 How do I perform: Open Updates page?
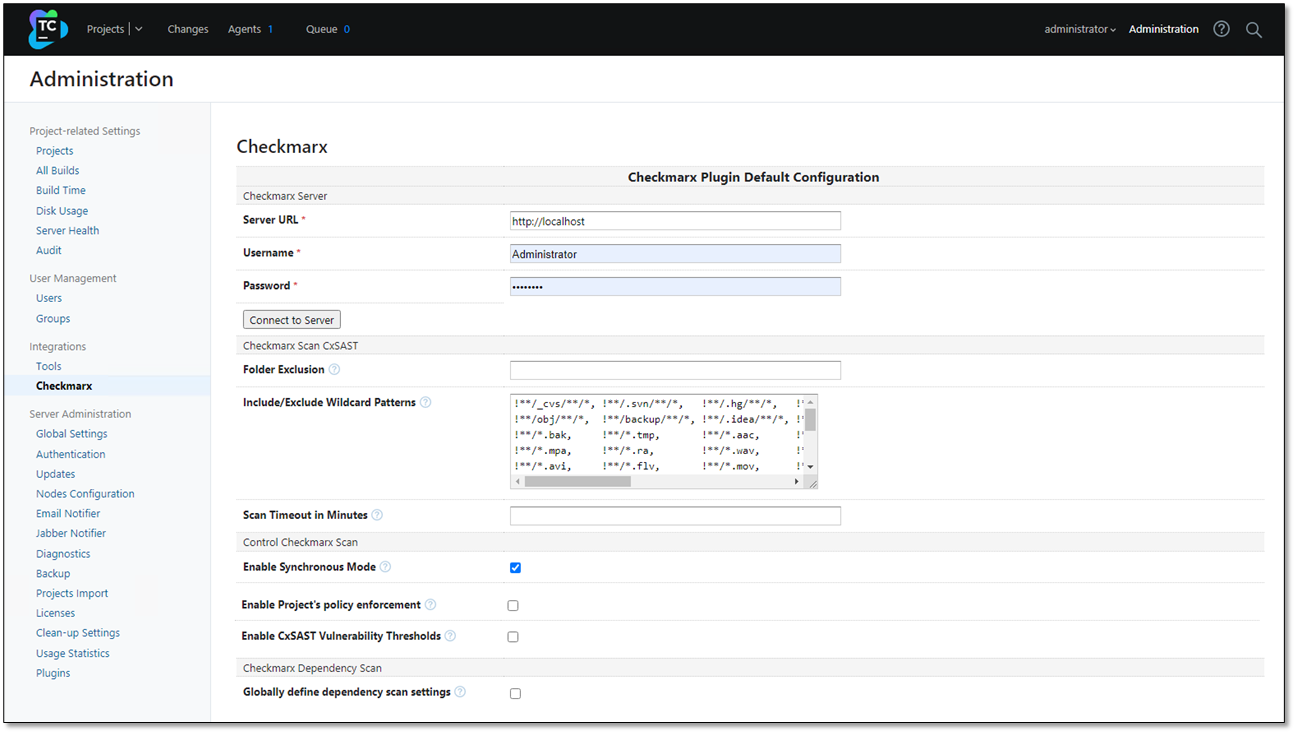click(x=56, y=474)
